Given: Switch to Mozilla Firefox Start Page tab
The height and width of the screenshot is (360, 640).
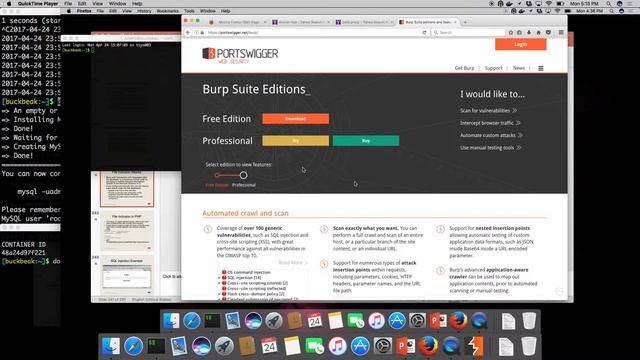Looking at the screenshot, I should coord(237,22).
